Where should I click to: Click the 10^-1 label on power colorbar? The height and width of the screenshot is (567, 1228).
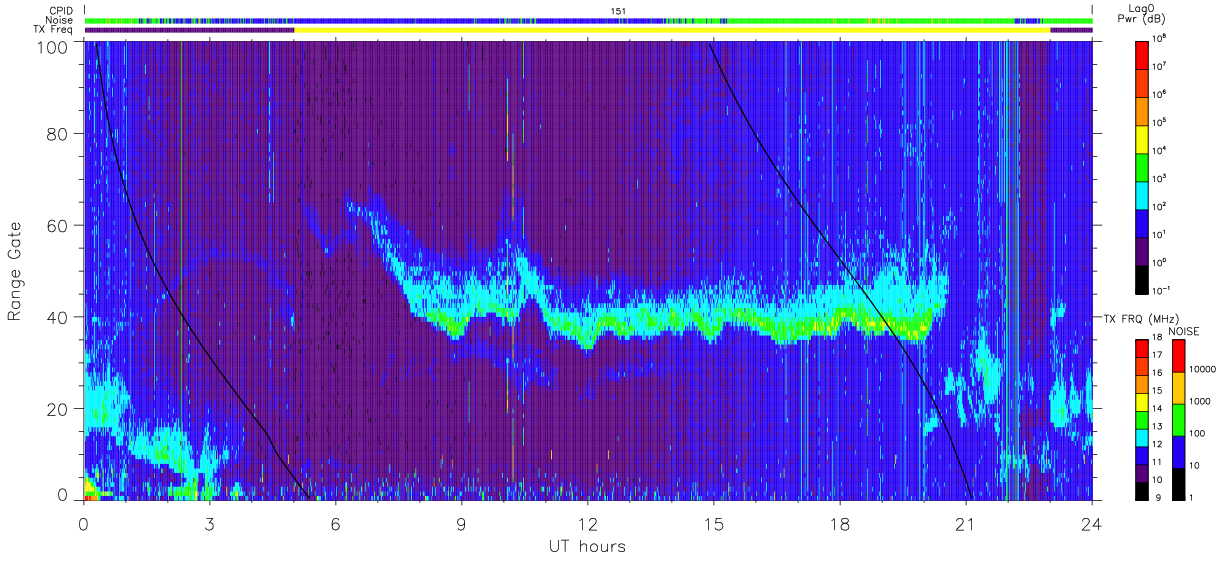1160,290
